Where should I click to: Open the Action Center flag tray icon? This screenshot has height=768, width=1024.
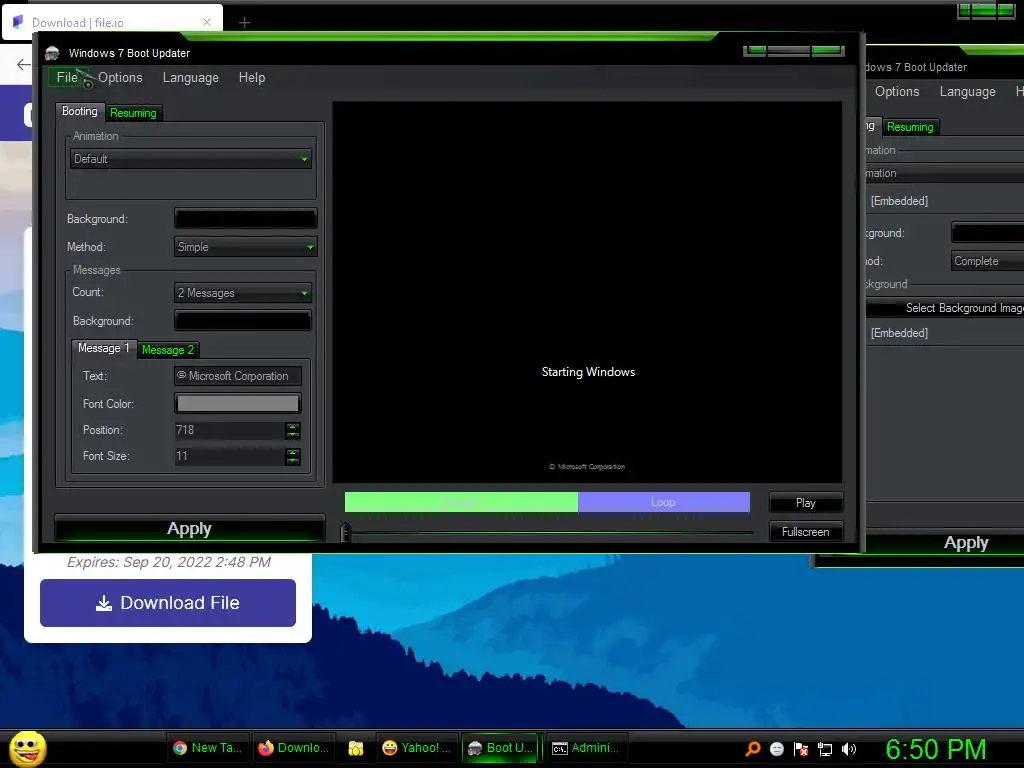point(801,749)
